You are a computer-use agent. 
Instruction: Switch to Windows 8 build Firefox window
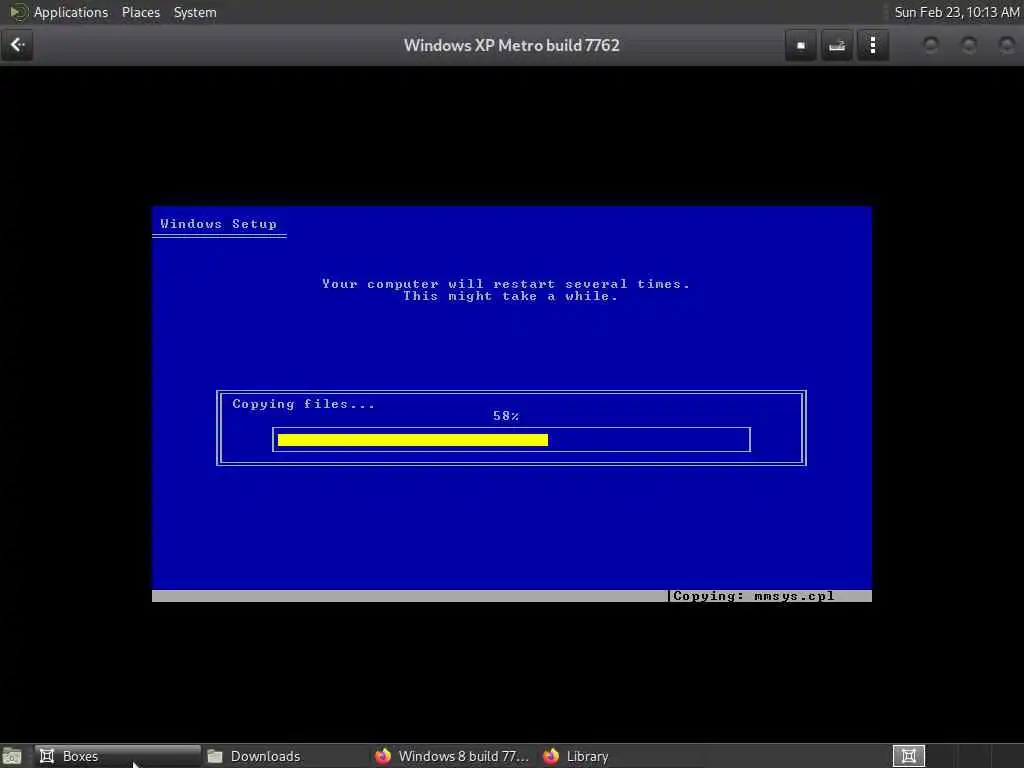pos(453,756)
